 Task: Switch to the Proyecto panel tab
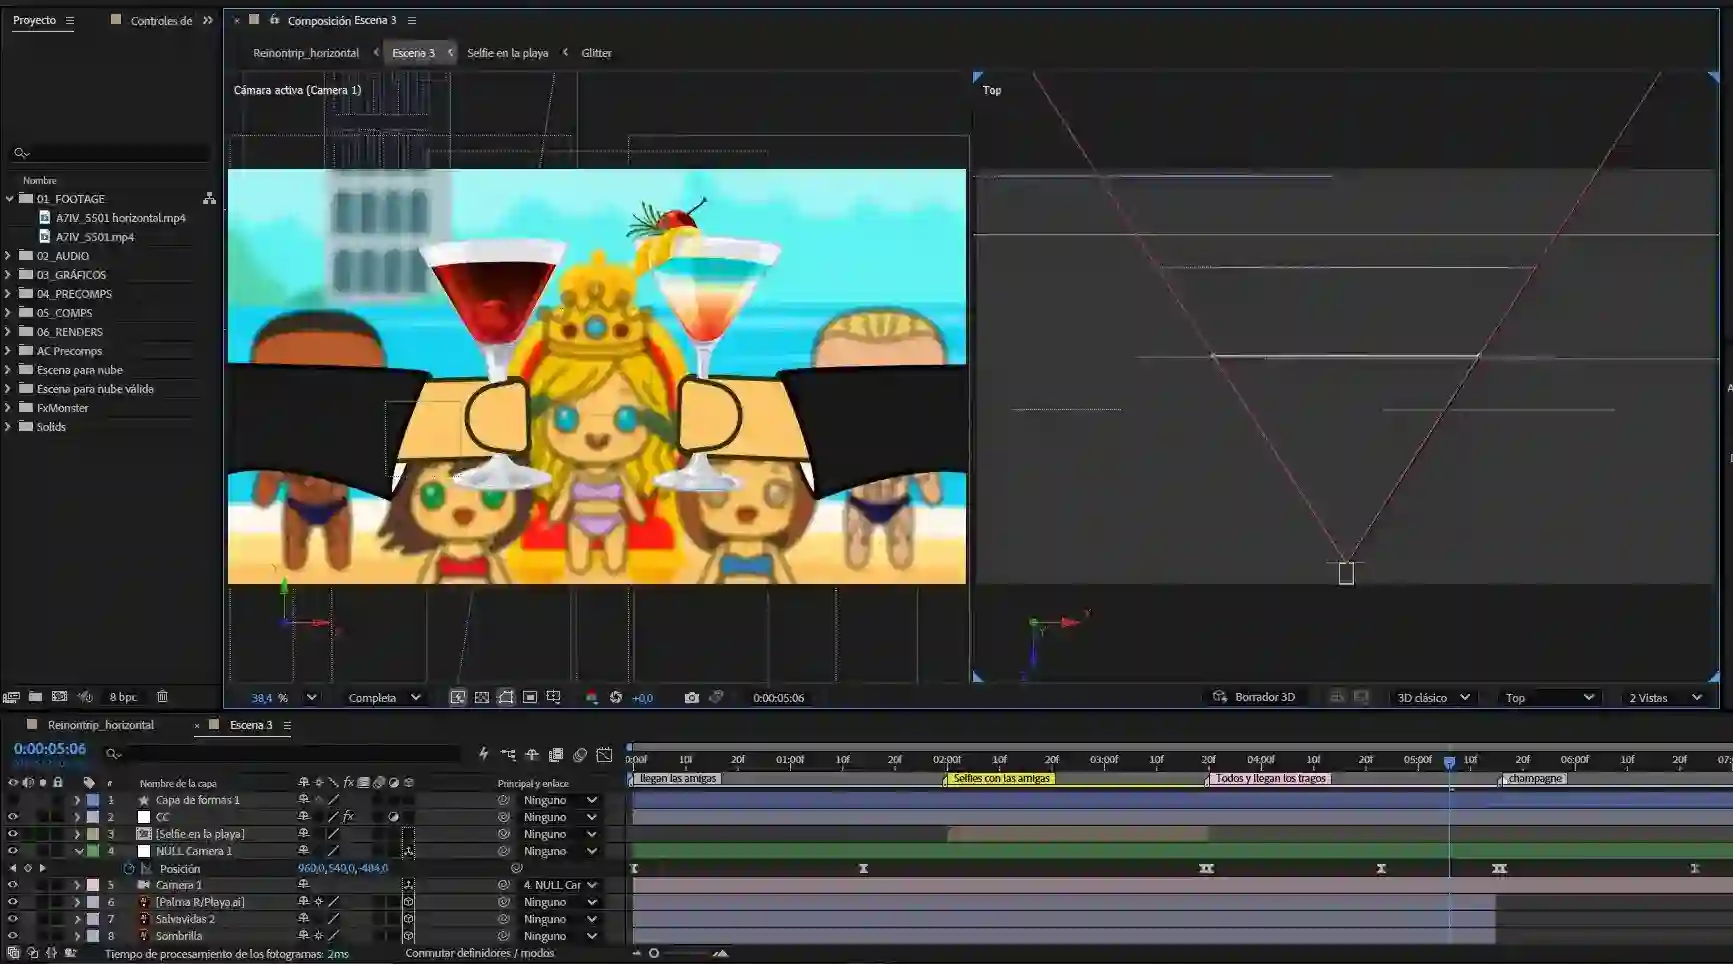click(34, 20)
